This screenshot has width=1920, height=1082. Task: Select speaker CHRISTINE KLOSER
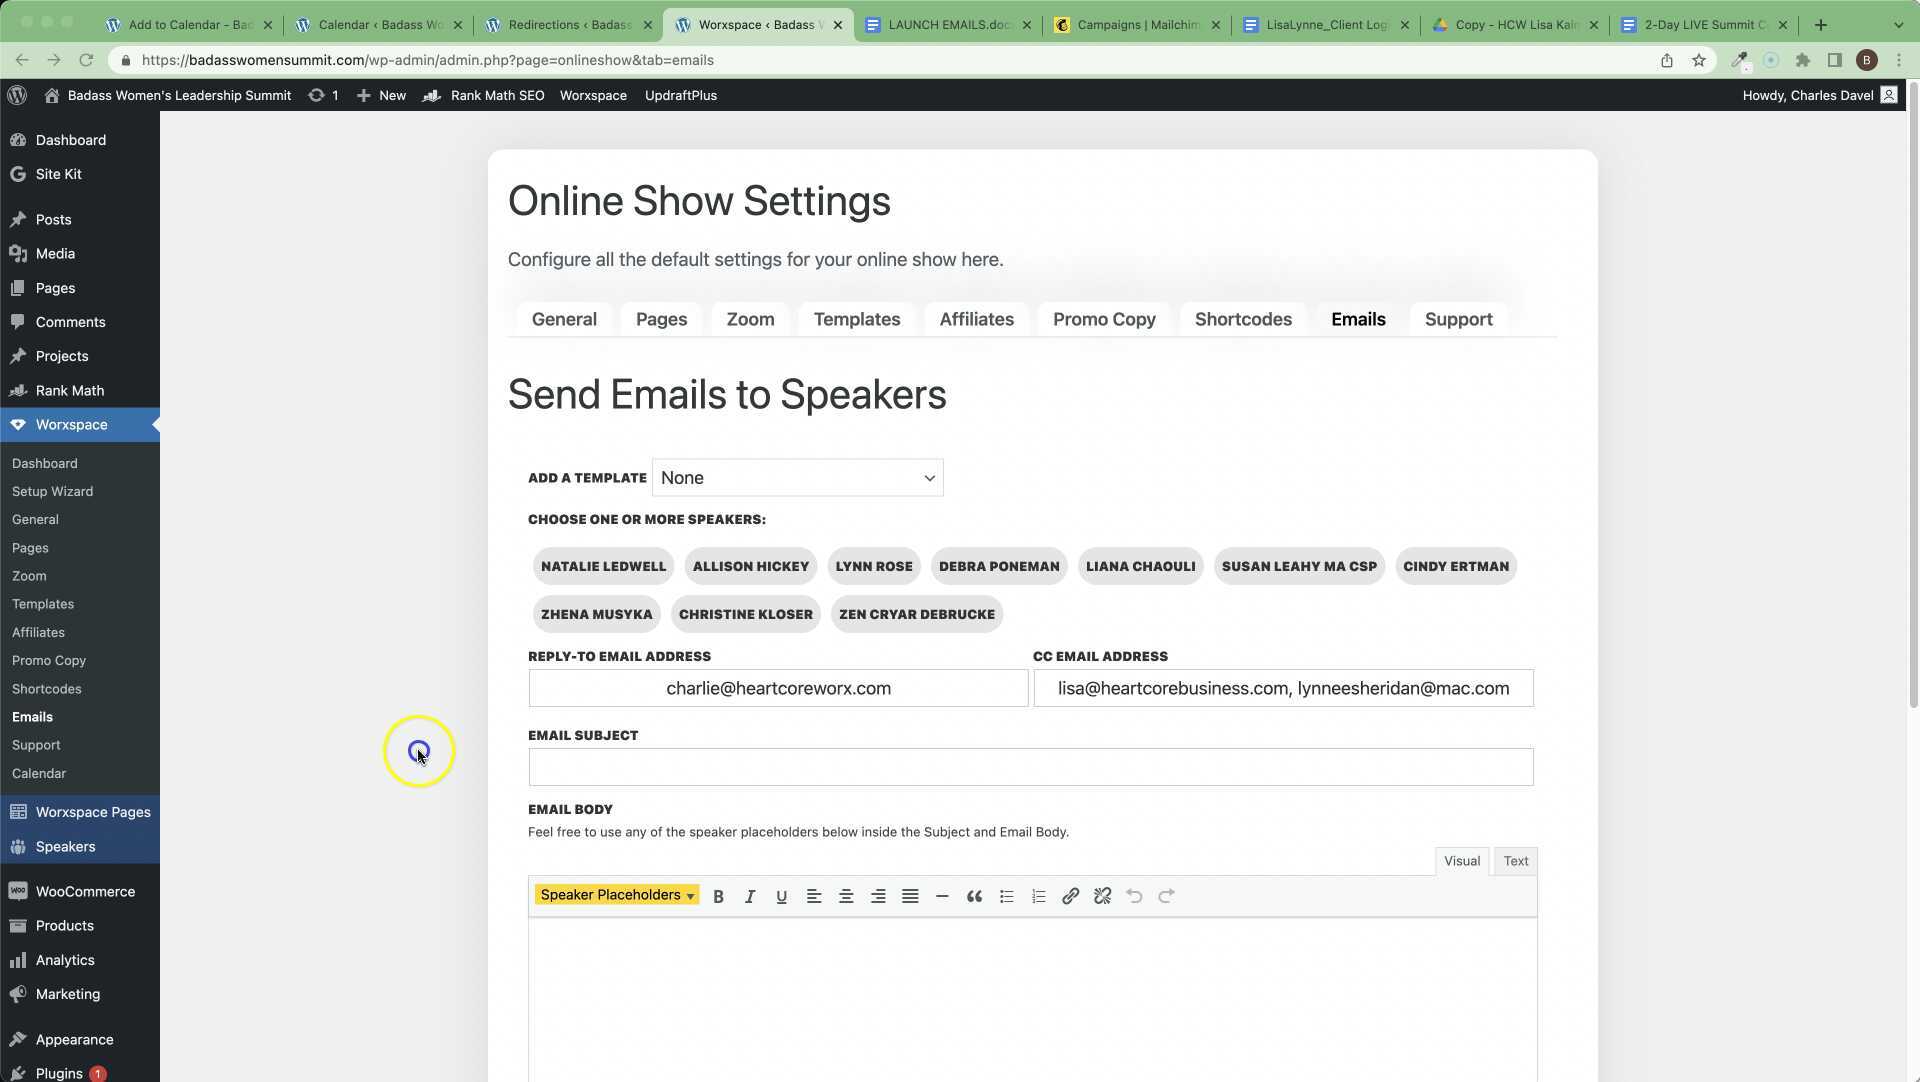(x=745, y=614)
